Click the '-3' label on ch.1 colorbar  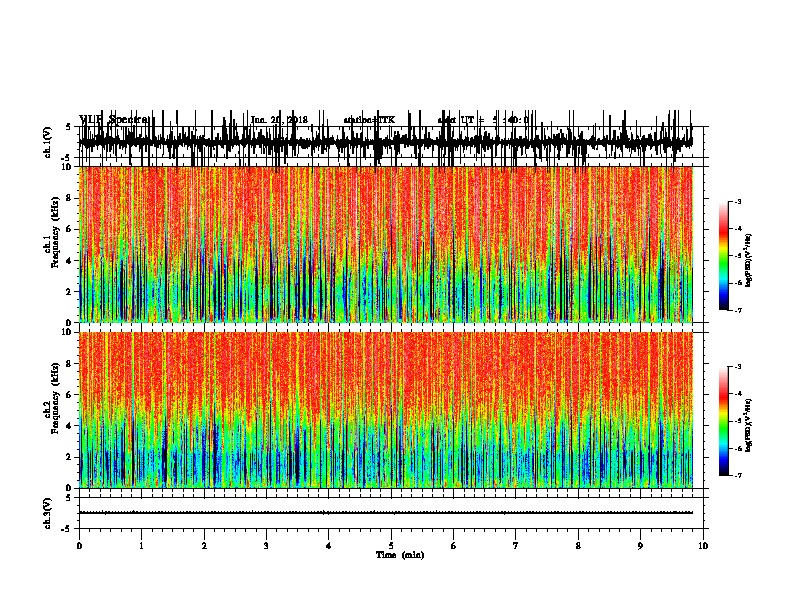[737, 201]
